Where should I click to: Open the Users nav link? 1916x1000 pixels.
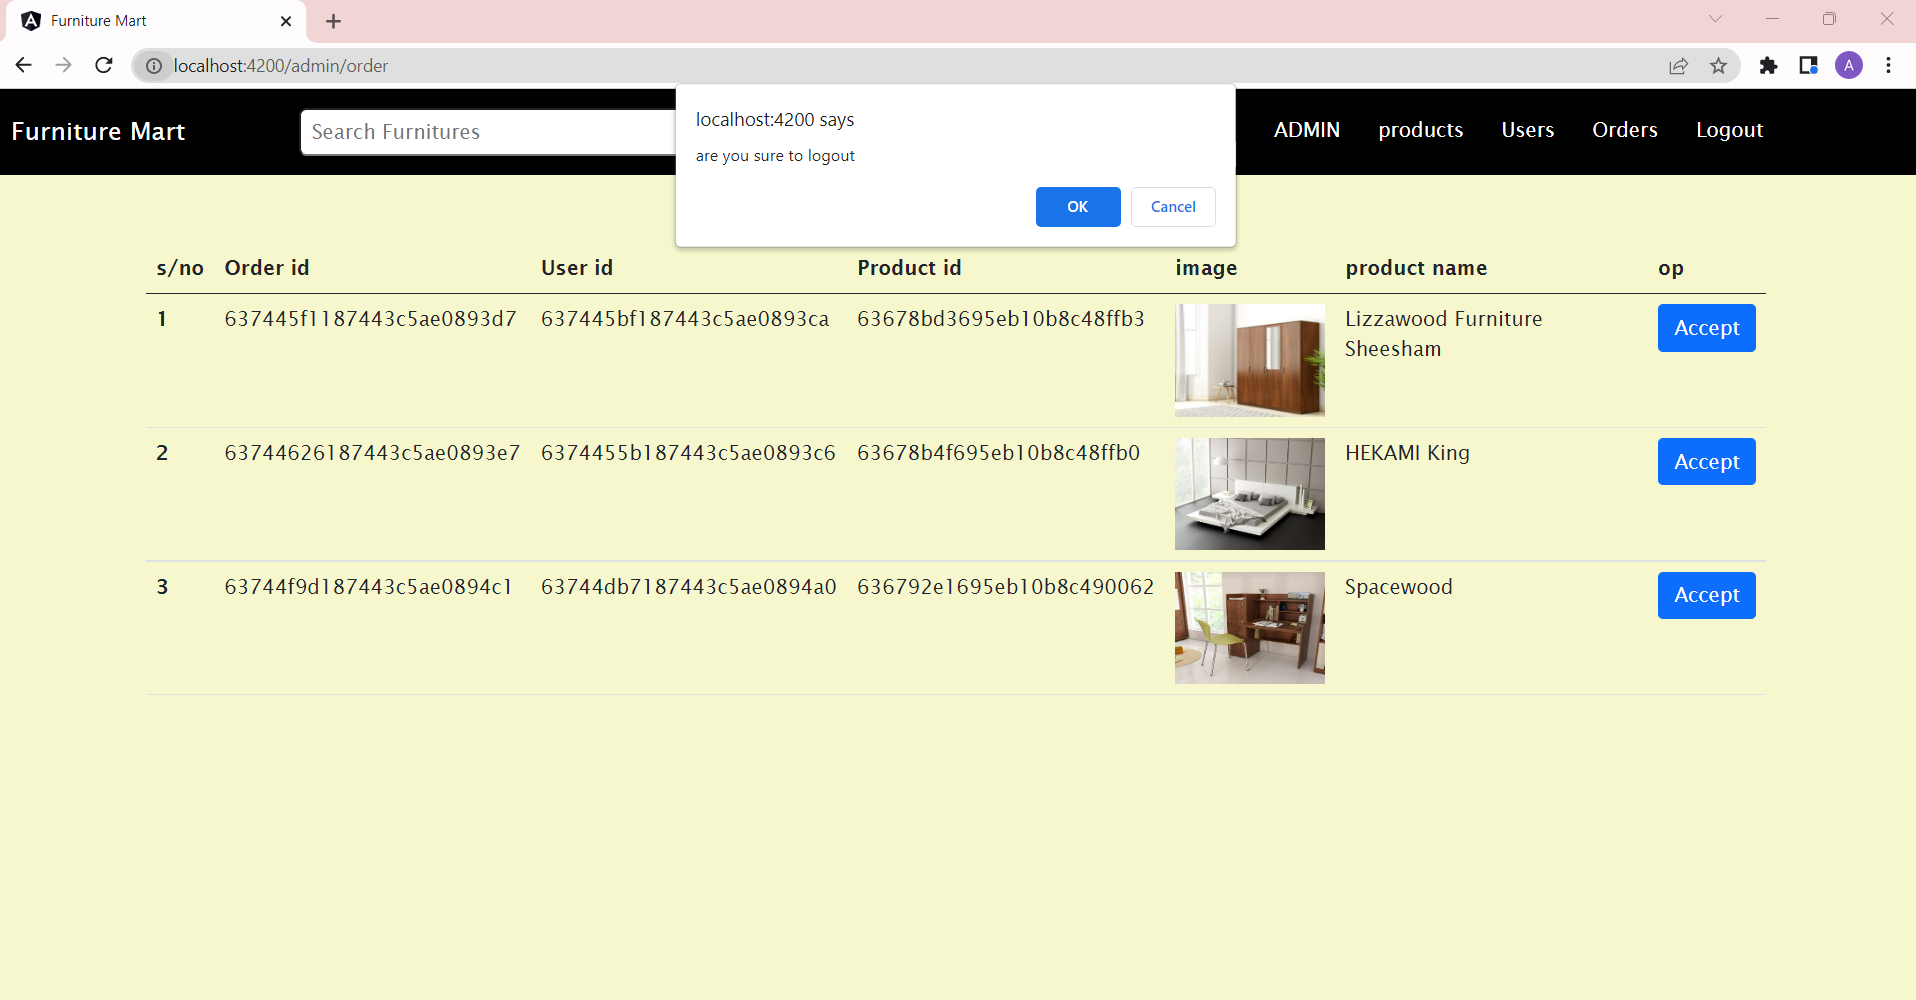point(1527,130)
